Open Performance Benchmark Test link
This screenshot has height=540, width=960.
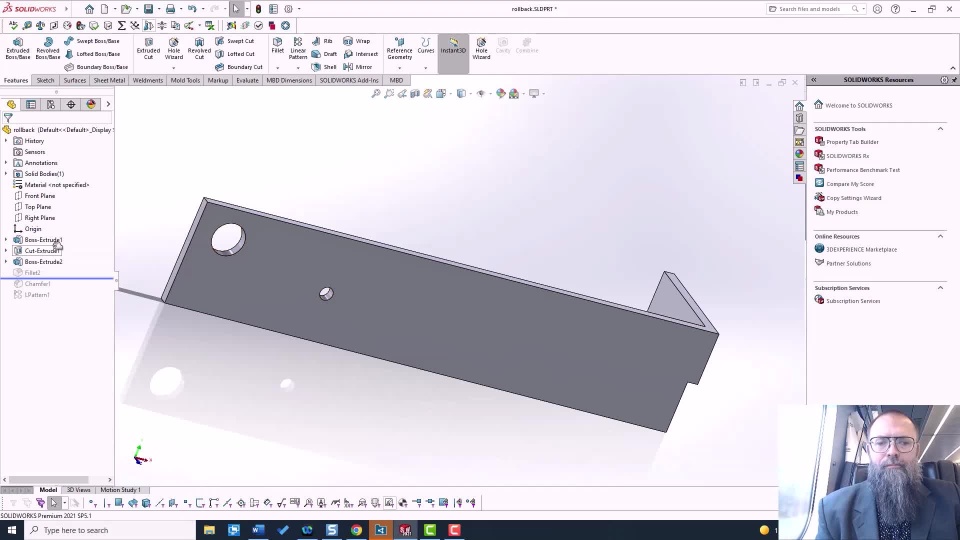tap(863, 170)
